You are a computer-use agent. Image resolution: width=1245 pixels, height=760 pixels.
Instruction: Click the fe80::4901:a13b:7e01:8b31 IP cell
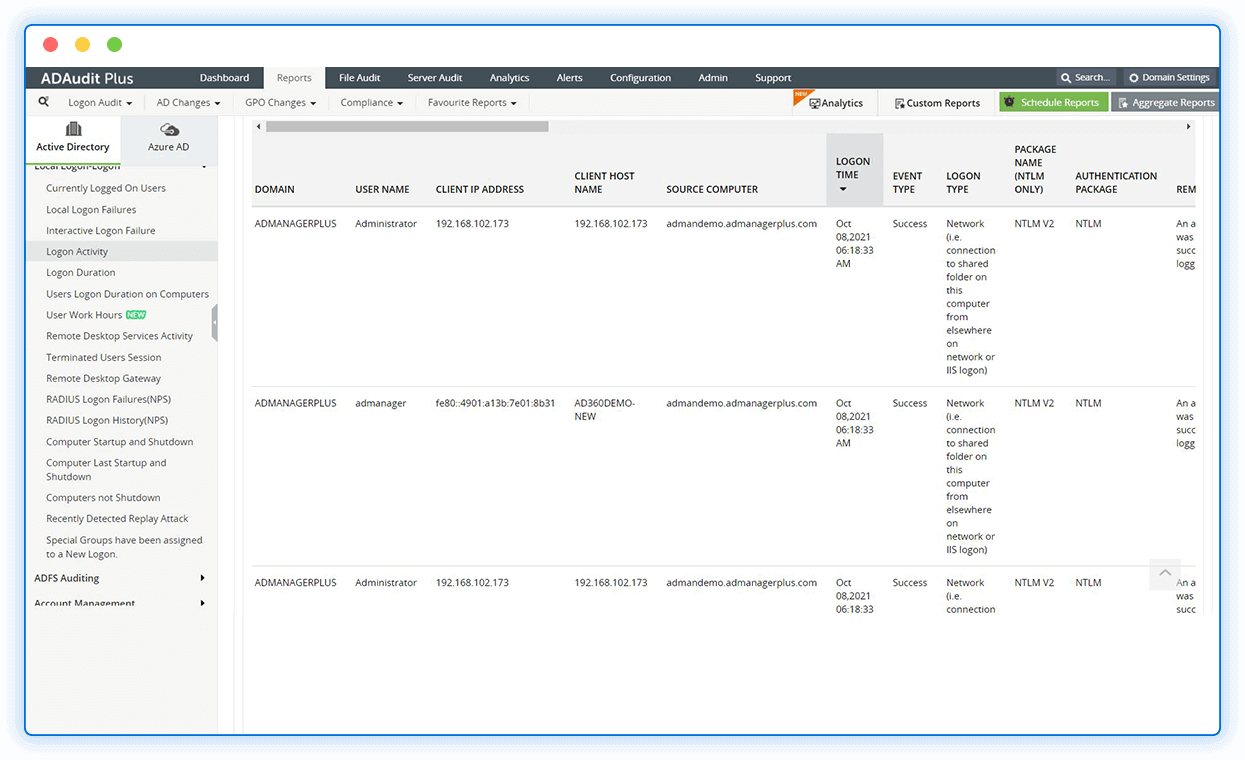(x=495, y=403)
